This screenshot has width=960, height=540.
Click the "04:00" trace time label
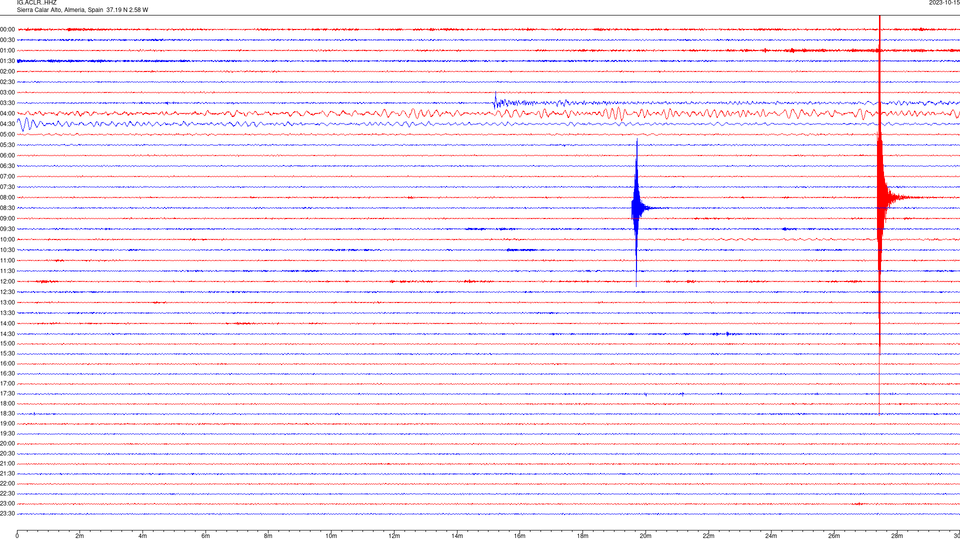coord(8,113)
